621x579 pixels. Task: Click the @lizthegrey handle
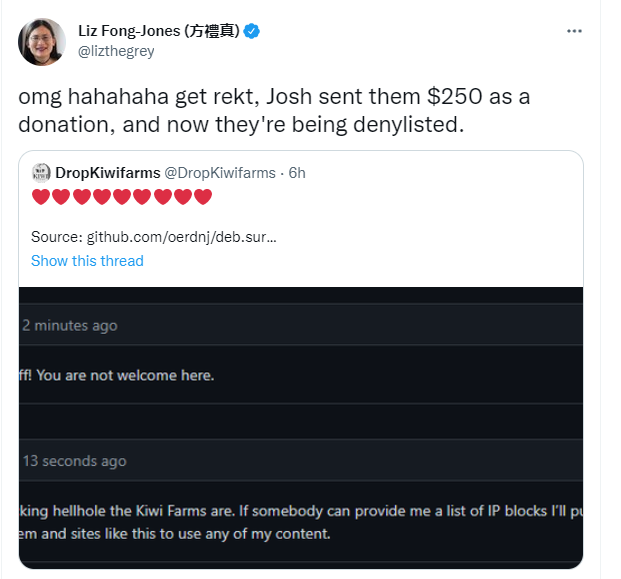(x=116, y=51)
